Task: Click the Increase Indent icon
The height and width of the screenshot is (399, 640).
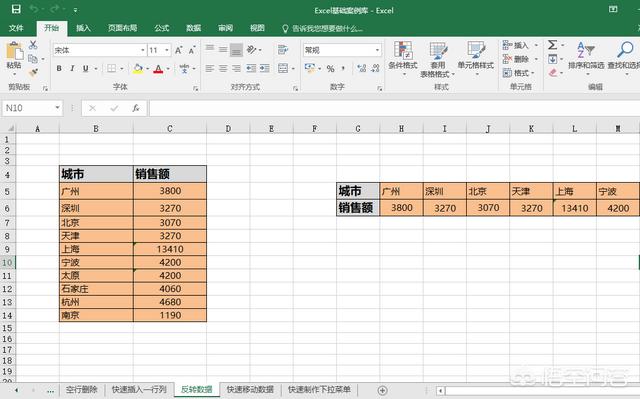Action: coord(265,69)
